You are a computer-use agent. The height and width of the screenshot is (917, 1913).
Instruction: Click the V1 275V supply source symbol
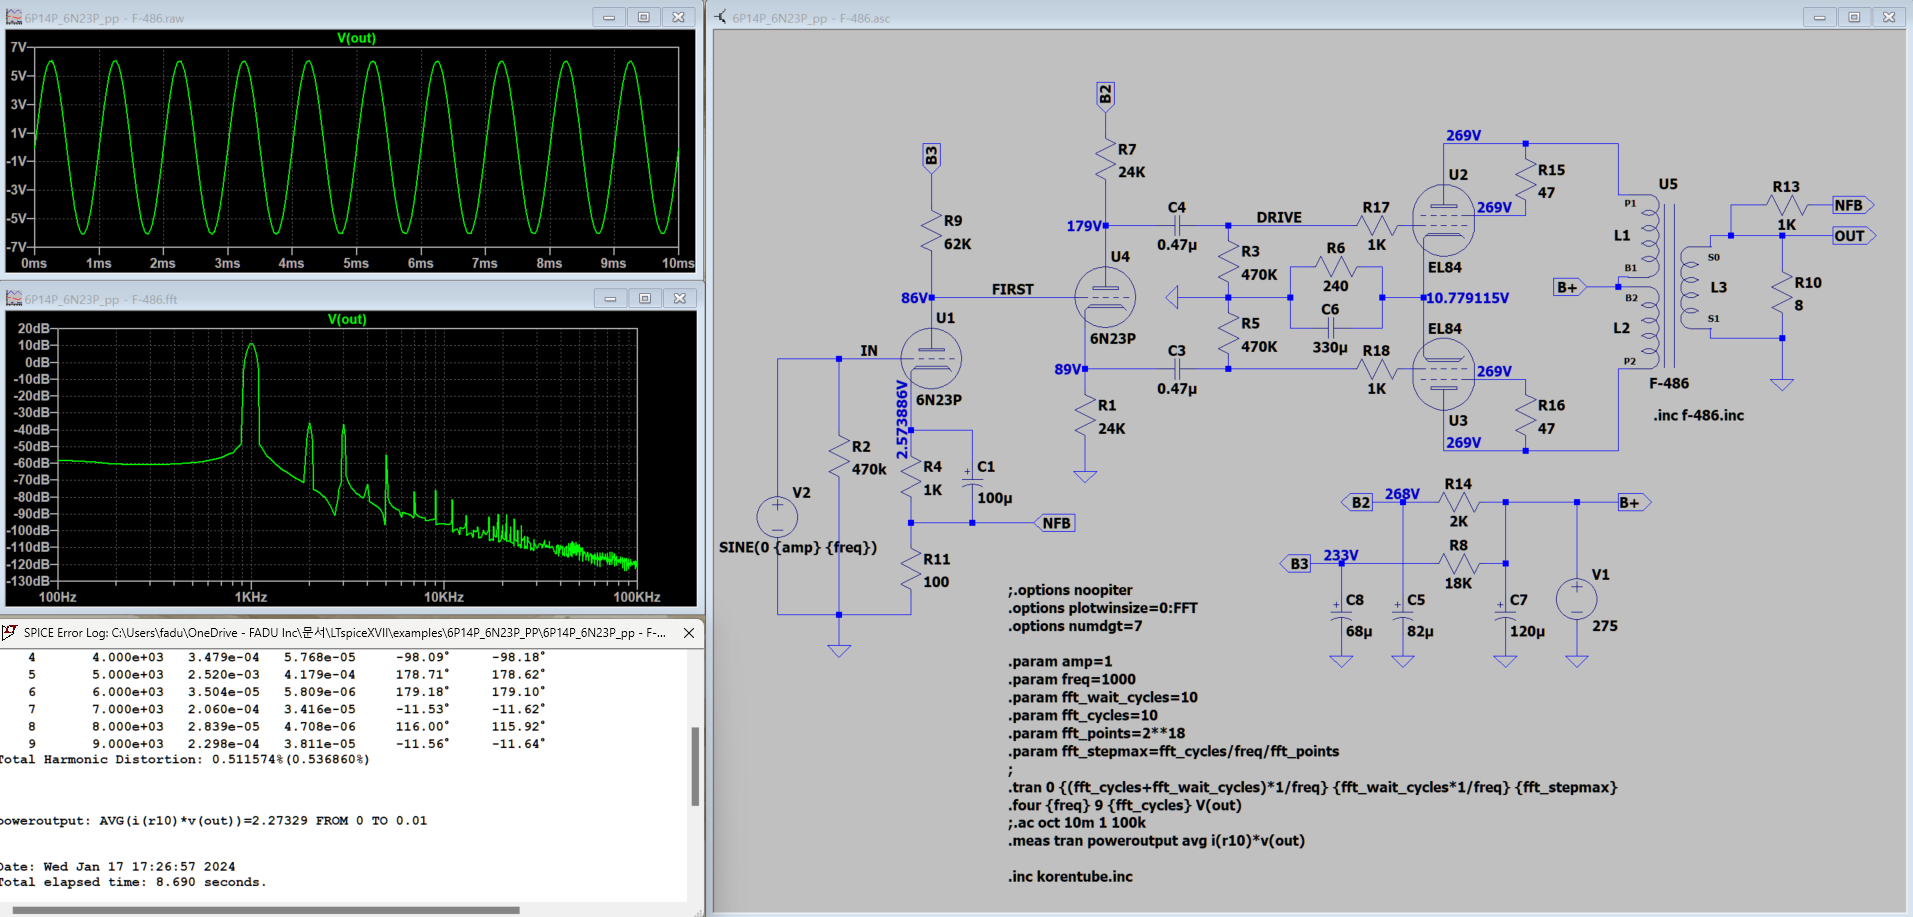pos(1576,599)
